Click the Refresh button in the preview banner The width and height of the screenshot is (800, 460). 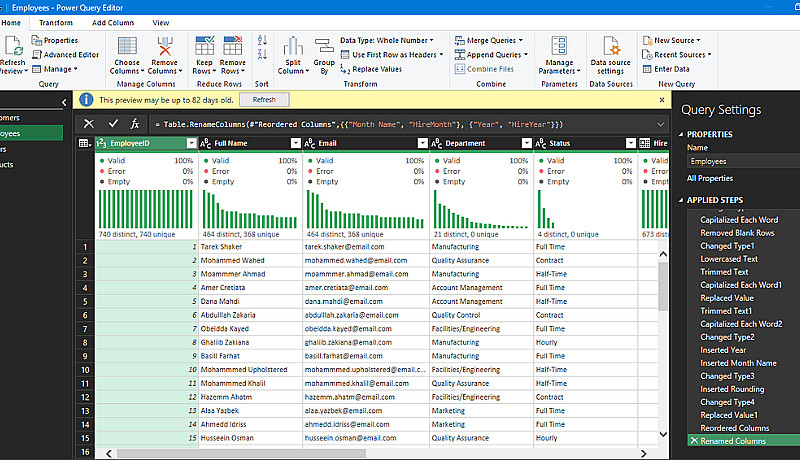tap(264, 100)
